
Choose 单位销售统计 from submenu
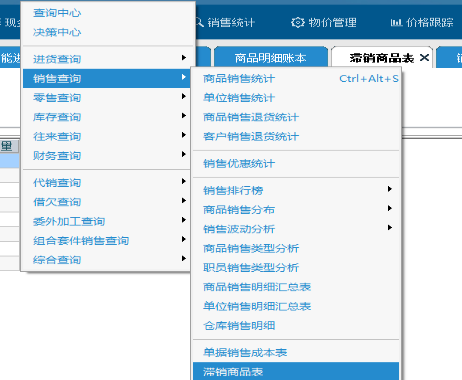[x=296, y=98]
